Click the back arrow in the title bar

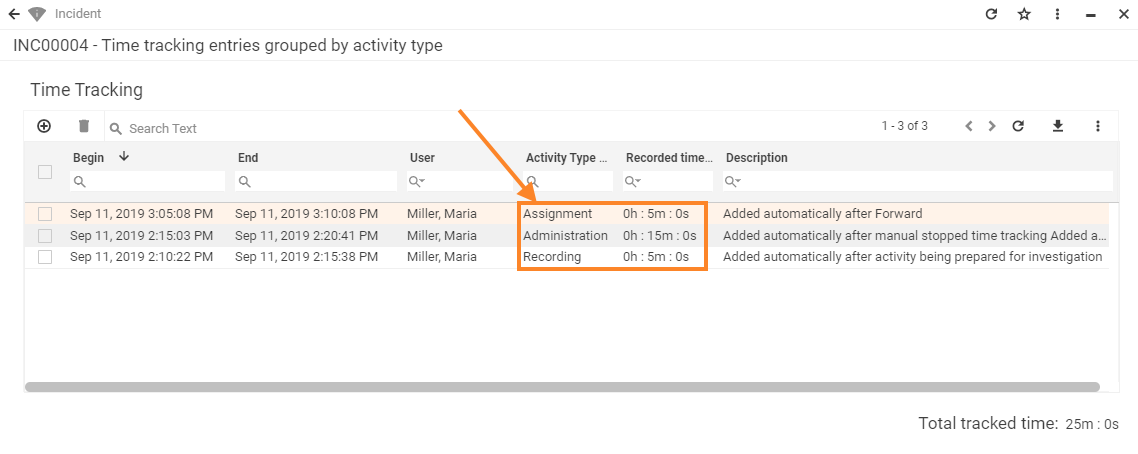[14, 14]
